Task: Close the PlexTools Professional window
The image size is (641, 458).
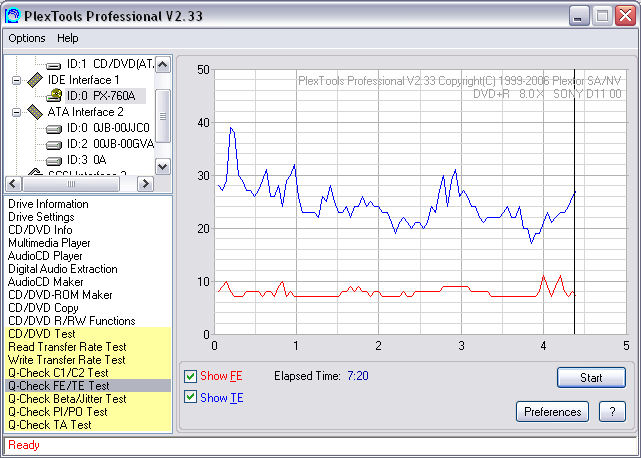Action: pyautogui.click(x=625, y=16)
